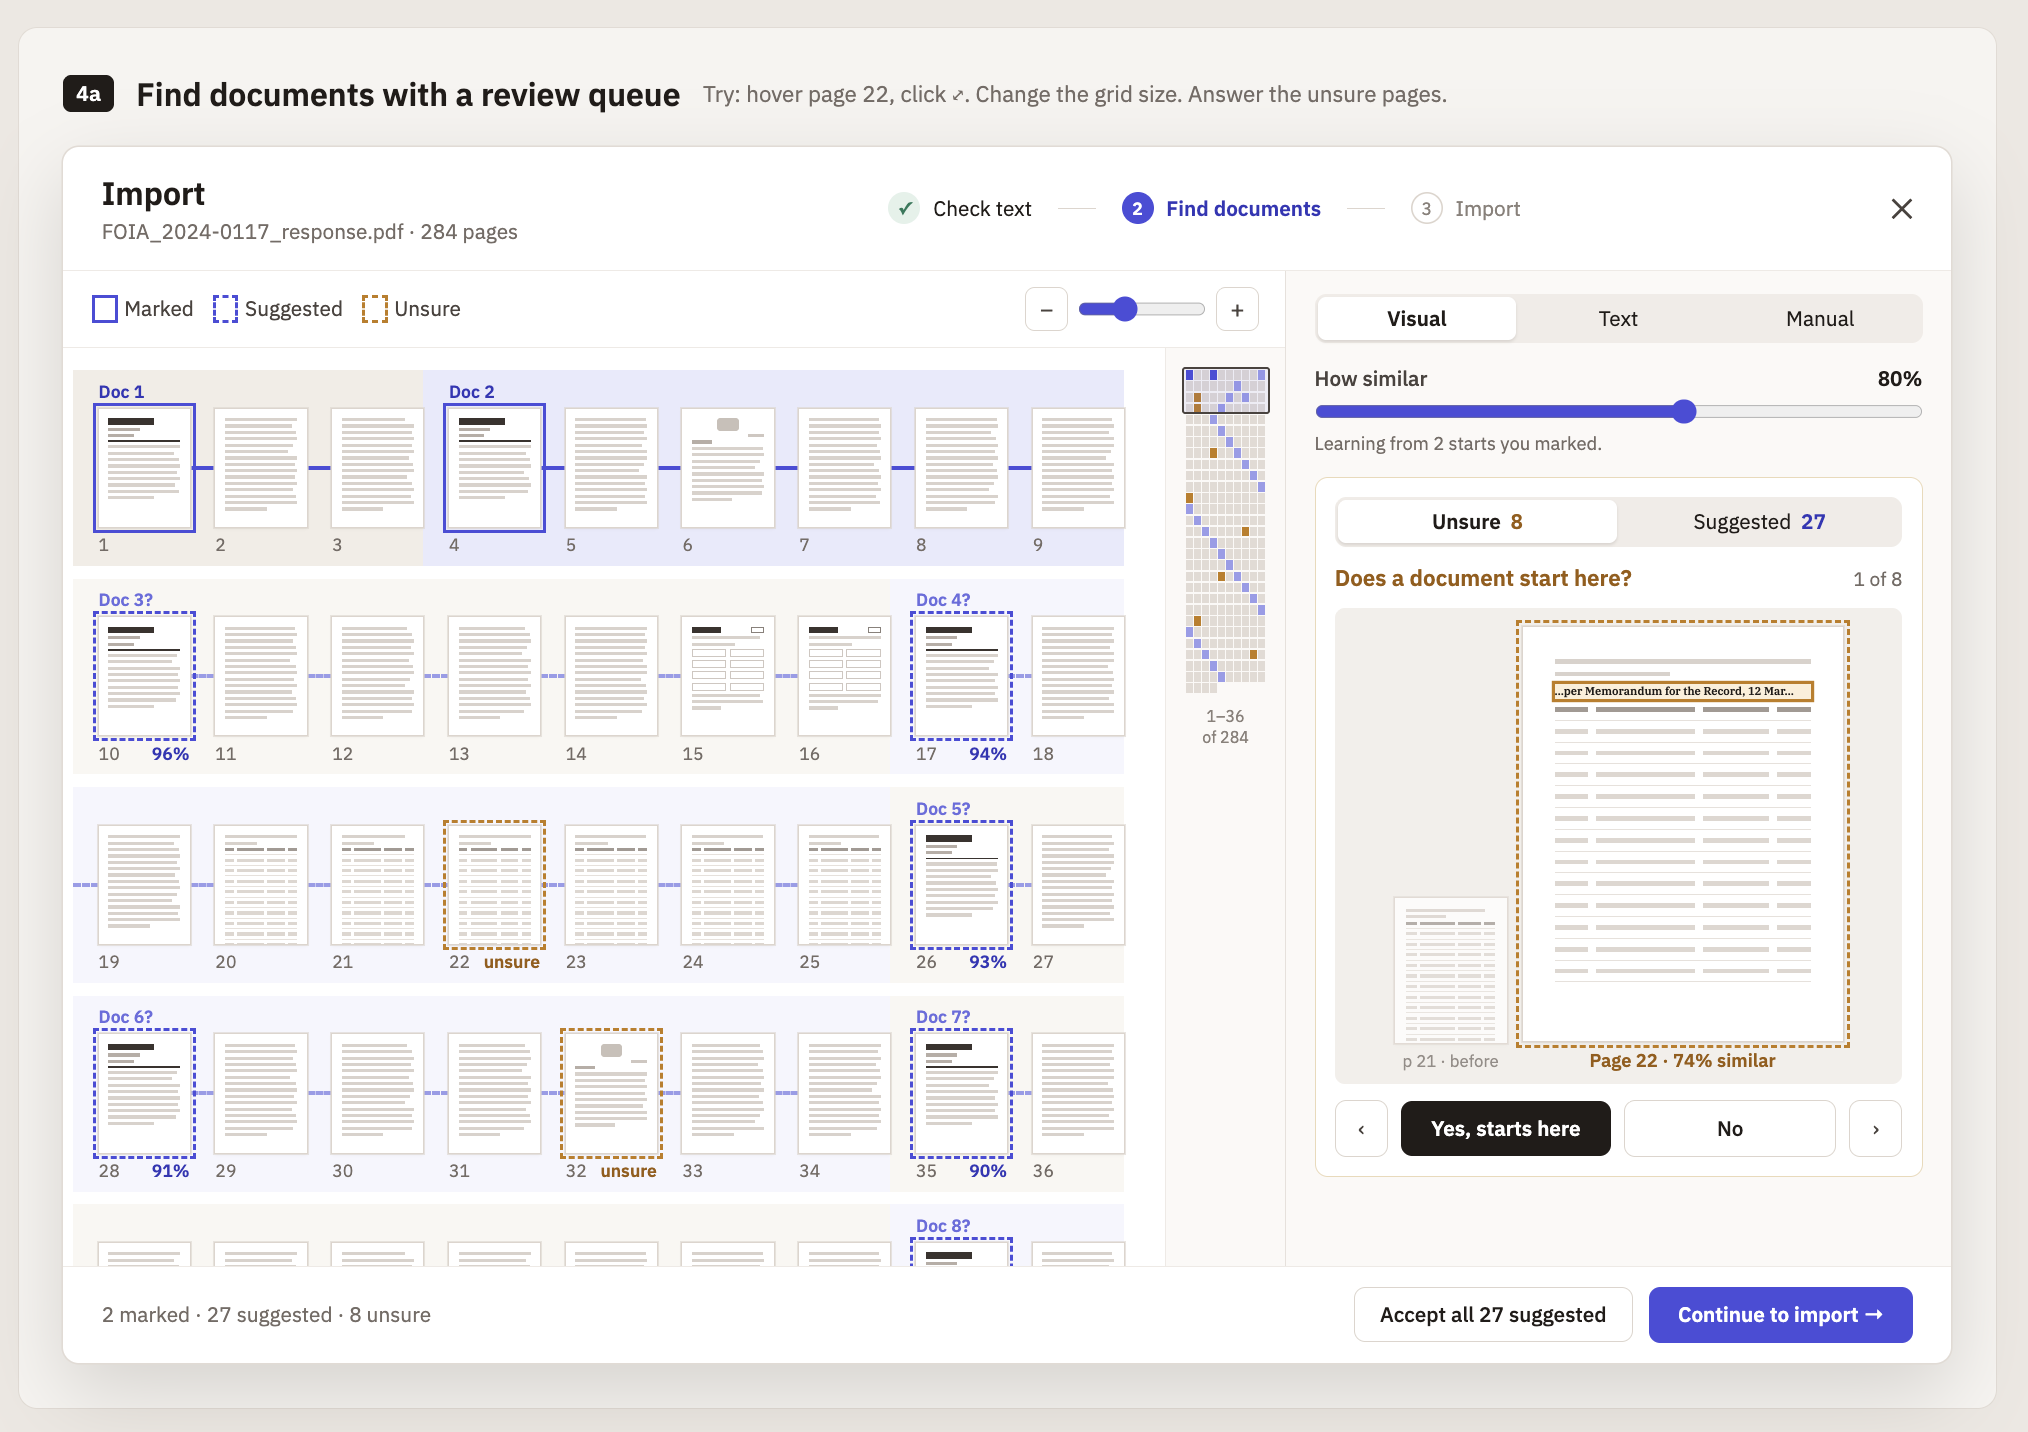
Task: Click the Suggested legend box
Action: [225, 309]
